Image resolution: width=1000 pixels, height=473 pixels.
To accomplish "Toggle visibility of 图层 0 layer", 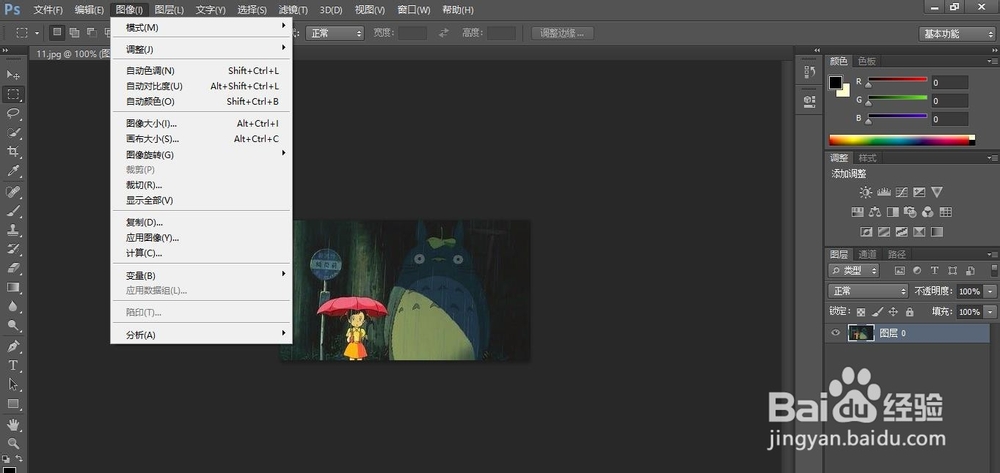I will tap(835, 333).
